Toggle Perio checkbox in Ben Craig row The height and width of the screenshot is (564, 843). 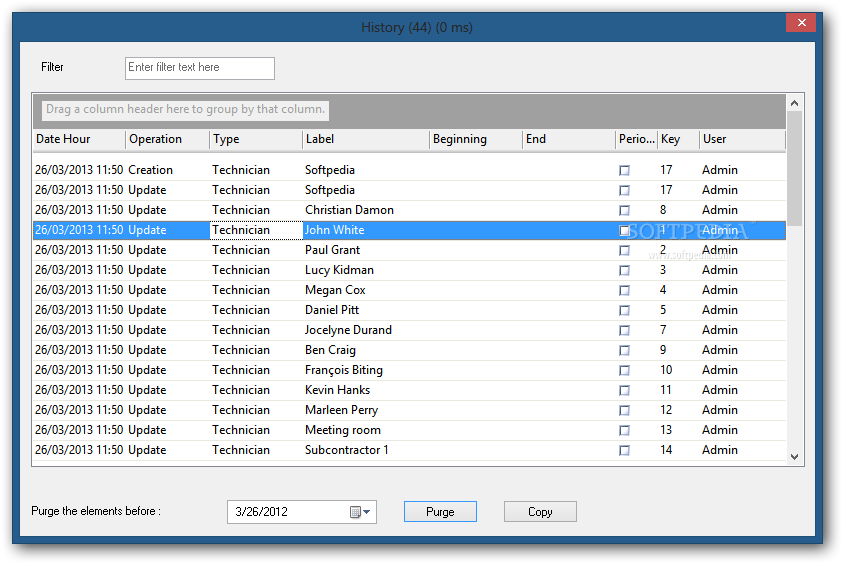(624, 351)
